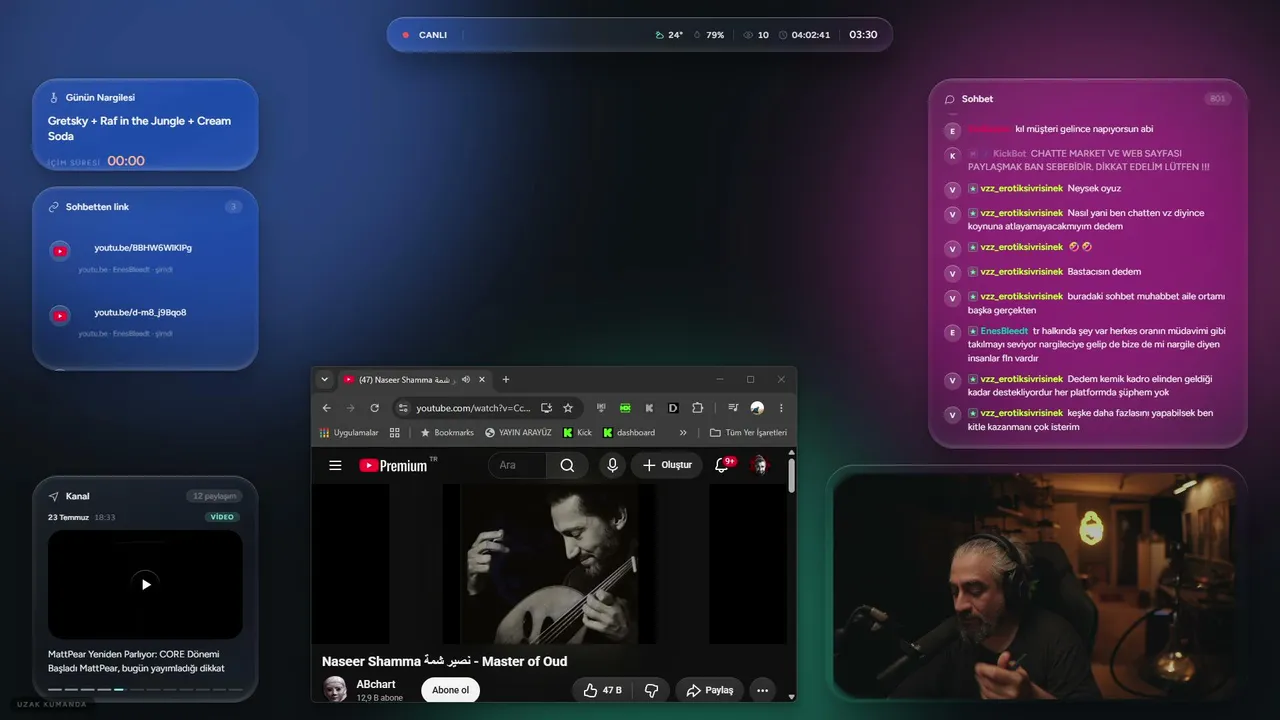Mute the tab via speaker icon
Image resolution: width=1280 pixels, height=720 pixels.
[x=466, y=380]
